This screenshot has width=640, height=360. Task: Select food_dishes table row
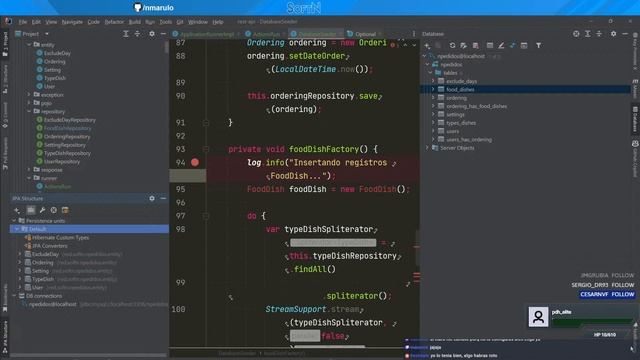pyautogui.click(x=525, y=89)
